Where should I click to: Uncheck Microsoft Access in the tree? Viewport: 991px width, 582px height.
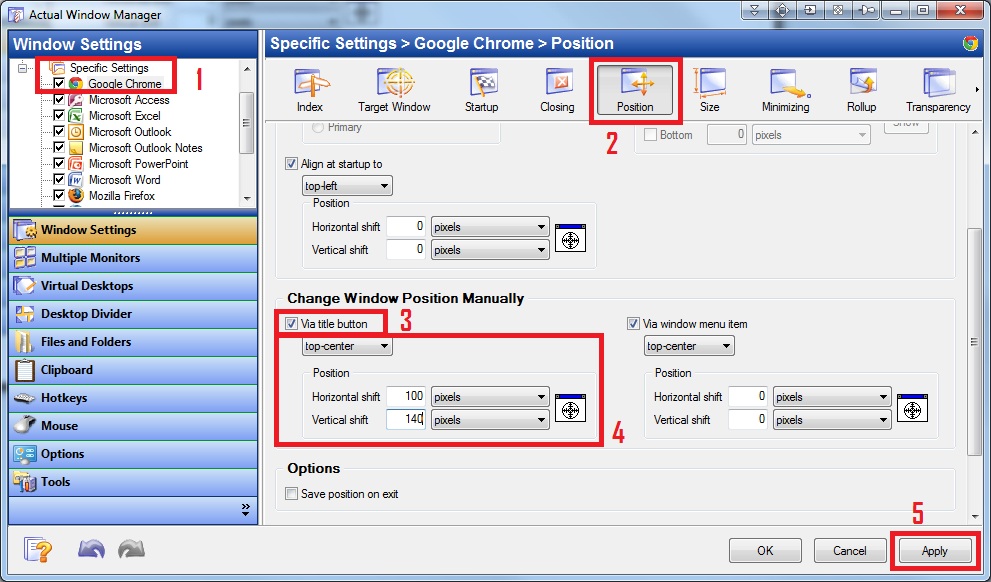(x=59, y=100)
